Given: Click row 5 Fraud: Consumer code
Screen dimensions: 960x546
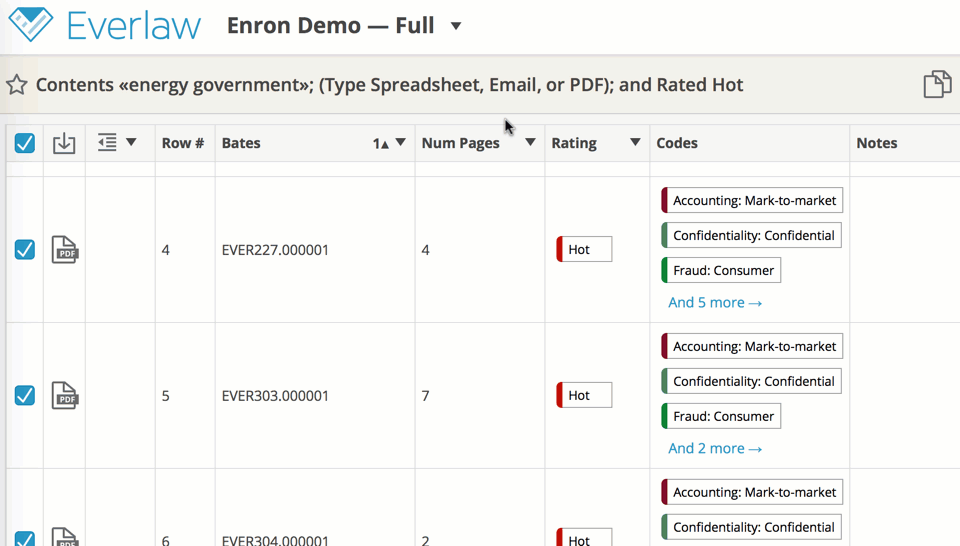Looking at the screenshot, I should (x=721, y=416).
